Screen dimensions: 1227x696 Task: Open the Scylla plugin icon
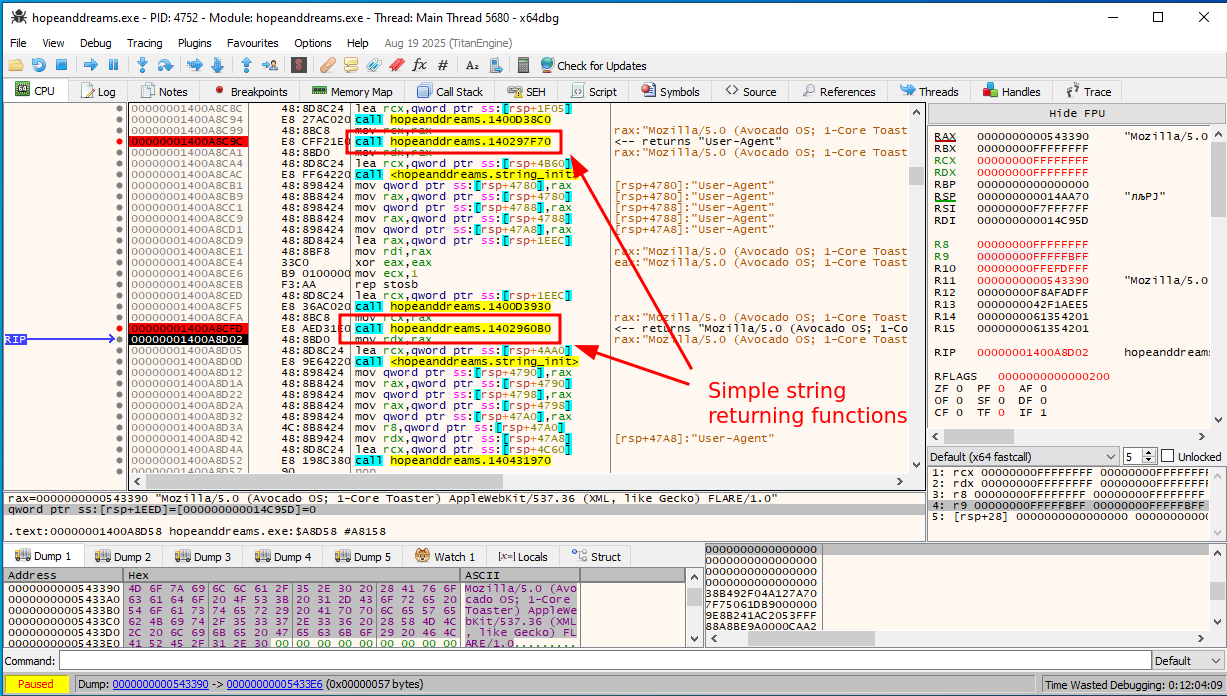tap(299, 65)
